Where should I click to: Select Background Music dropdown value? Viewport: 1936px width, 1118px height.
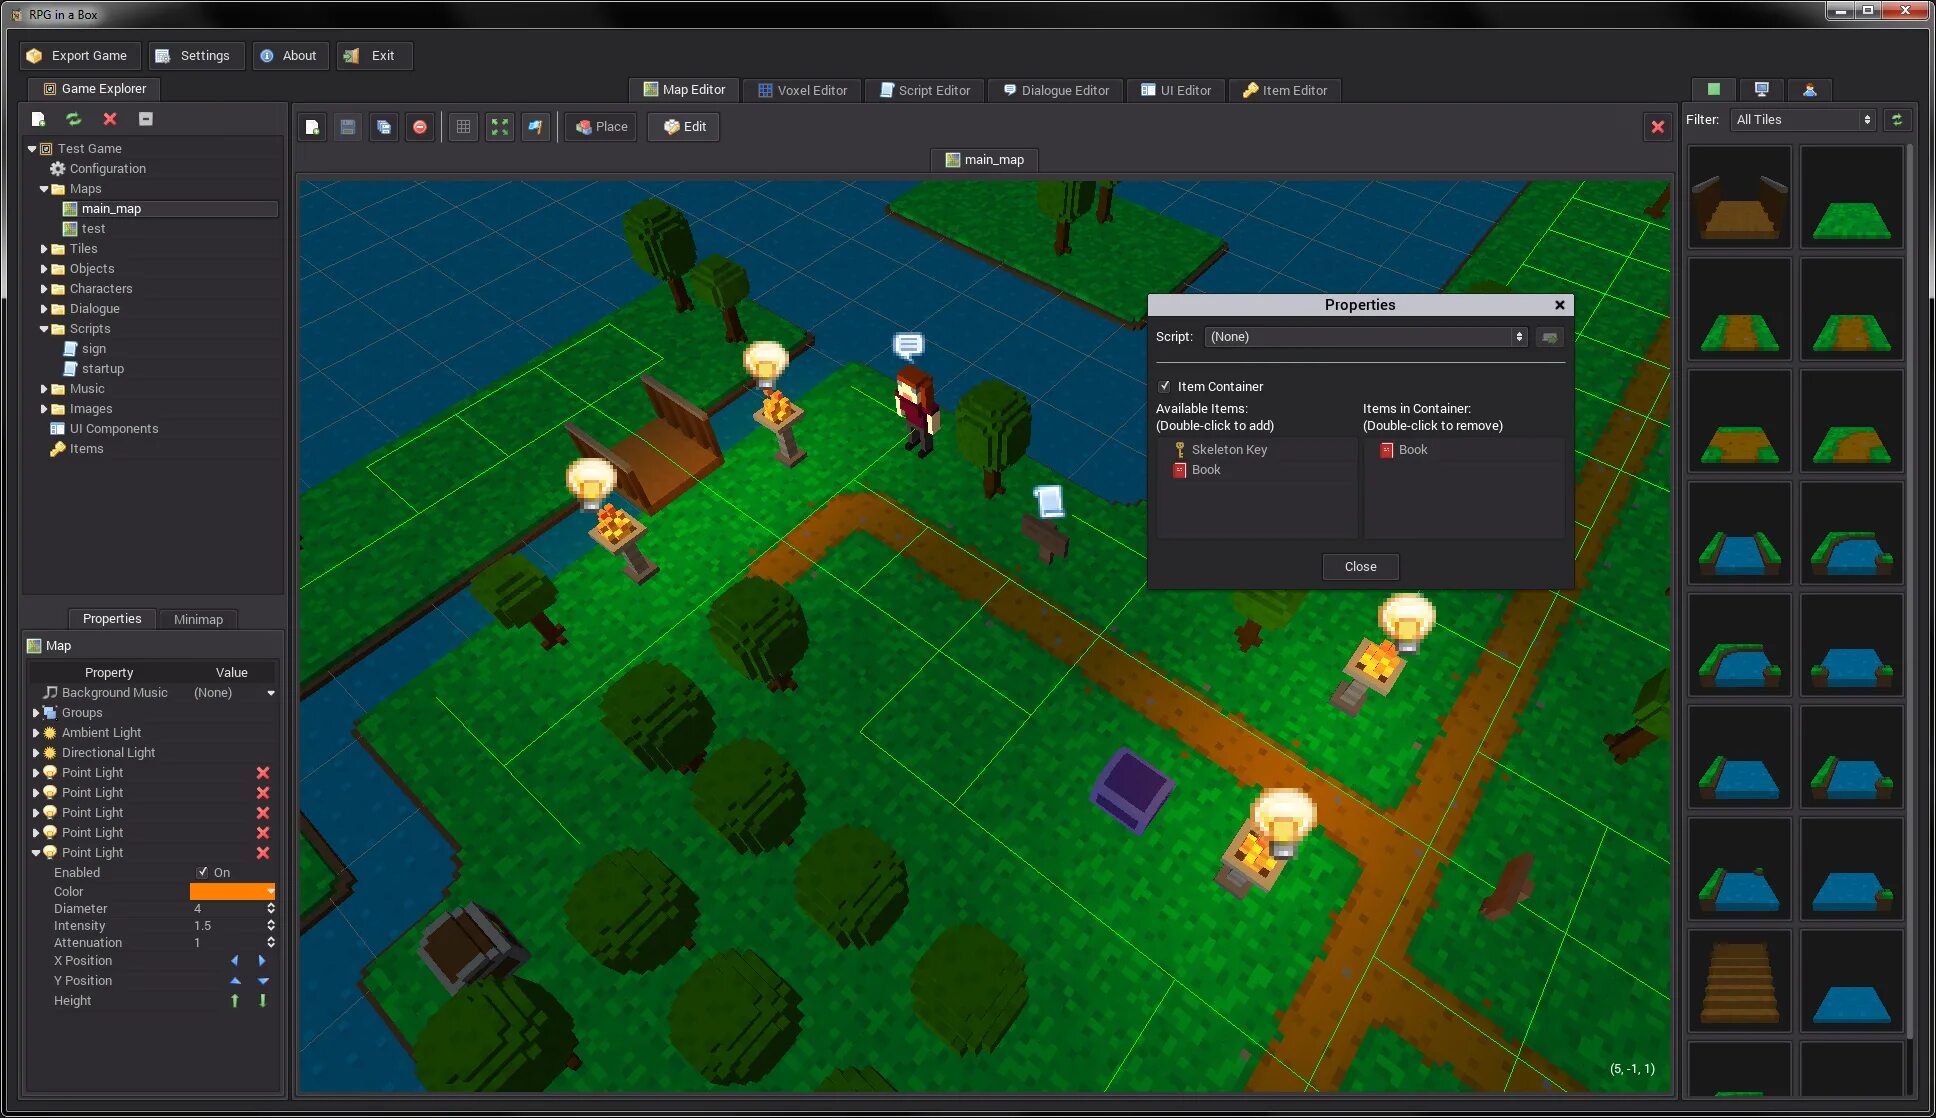[x=232, y=691]
